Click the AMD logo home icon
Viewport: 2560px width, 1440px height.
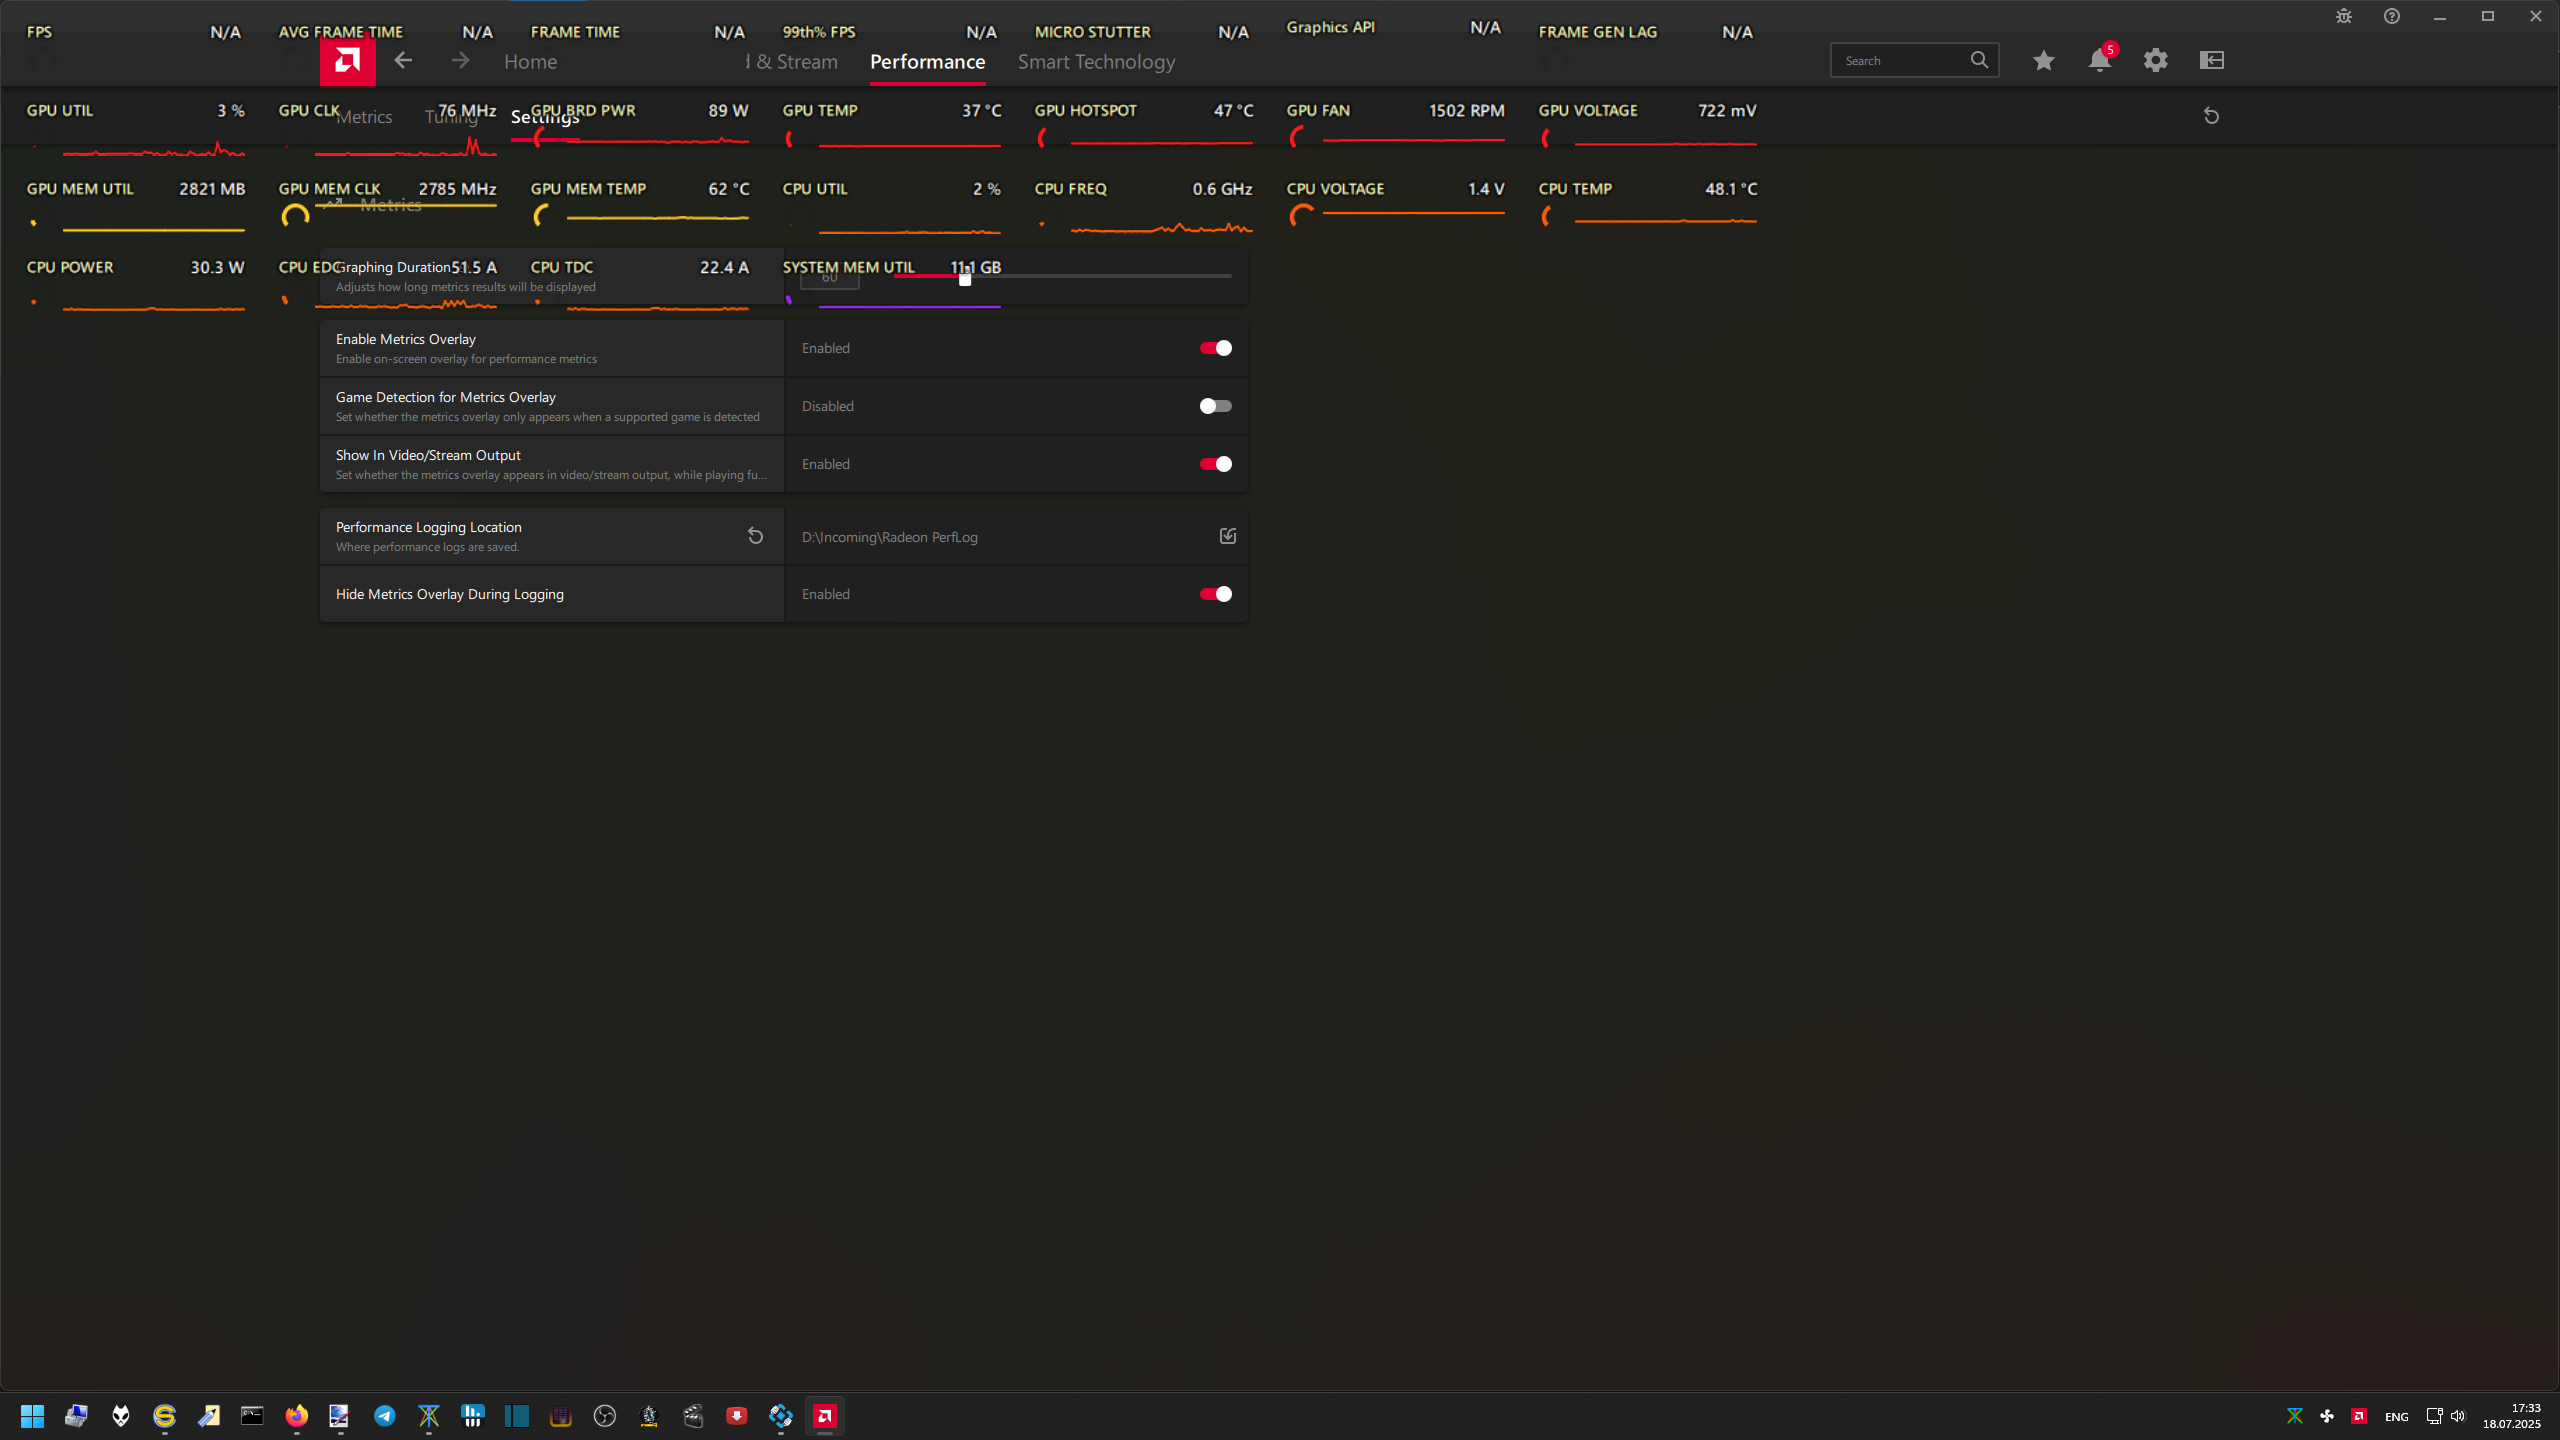(x=347, y=61)
